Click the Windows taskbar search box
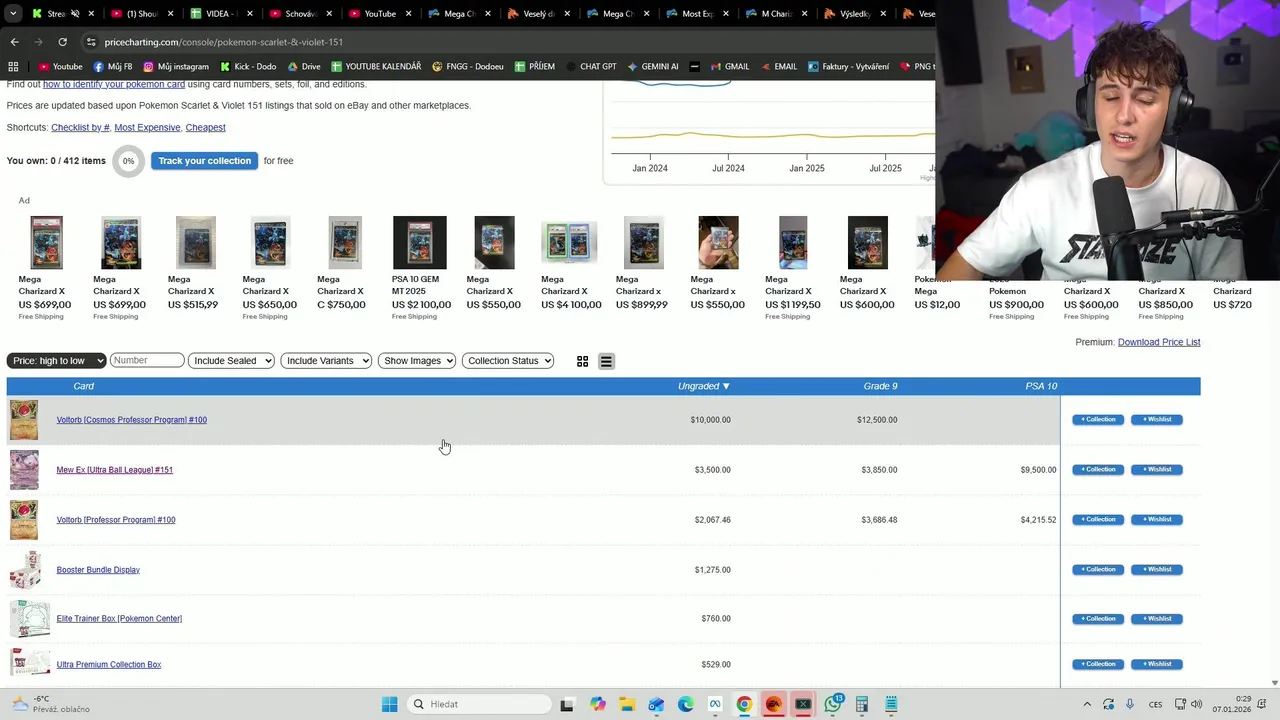This screenshot has height=720, width=1280. click(479, 704)
